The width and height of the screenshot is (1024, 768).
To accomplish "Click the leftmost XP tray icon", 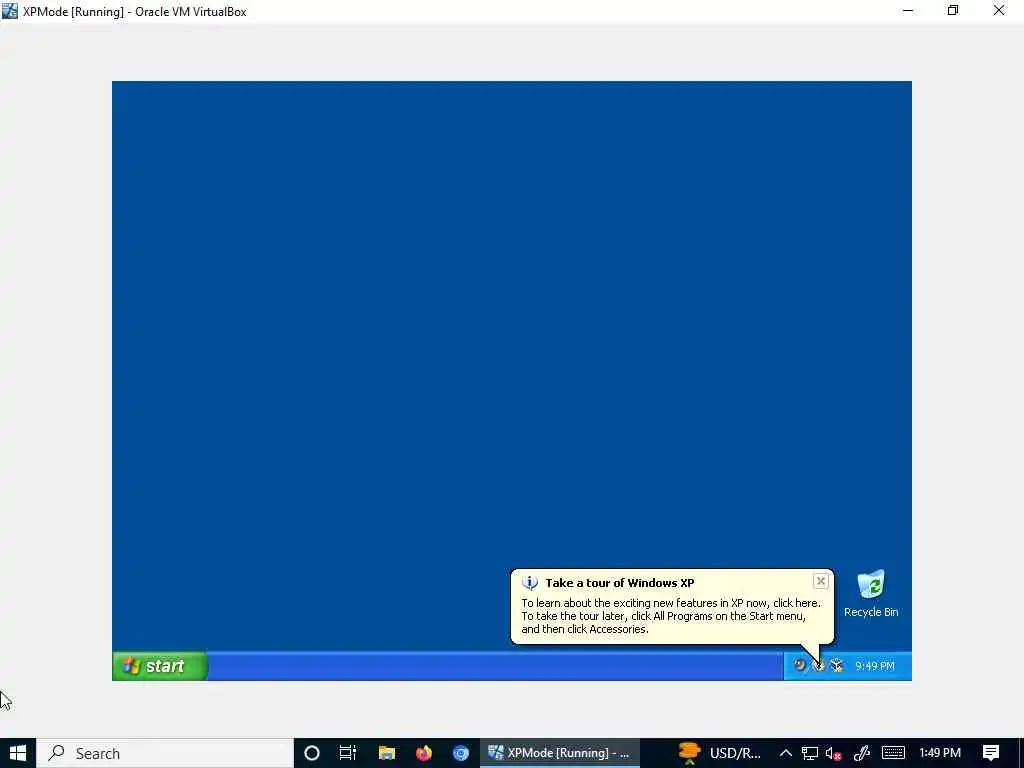I will [800, 665].
